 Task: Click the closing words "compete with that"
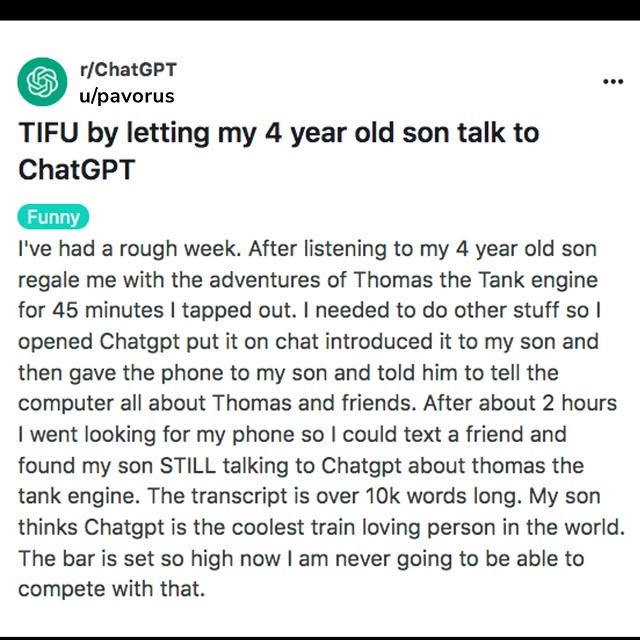pos(111,589)
